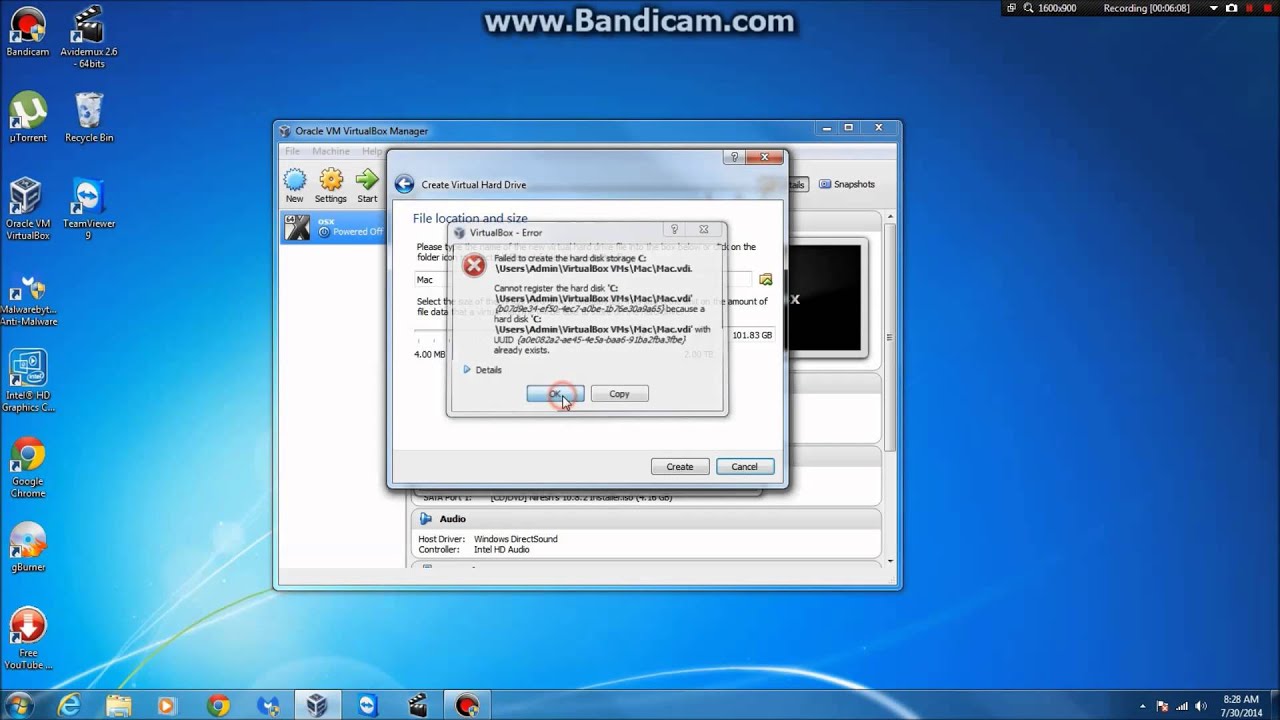The width and height of the screenshot is (1280, 720).
Task: Click the Bandicam magnifier icon beside 1600x900
Action: click(1027, 8)
